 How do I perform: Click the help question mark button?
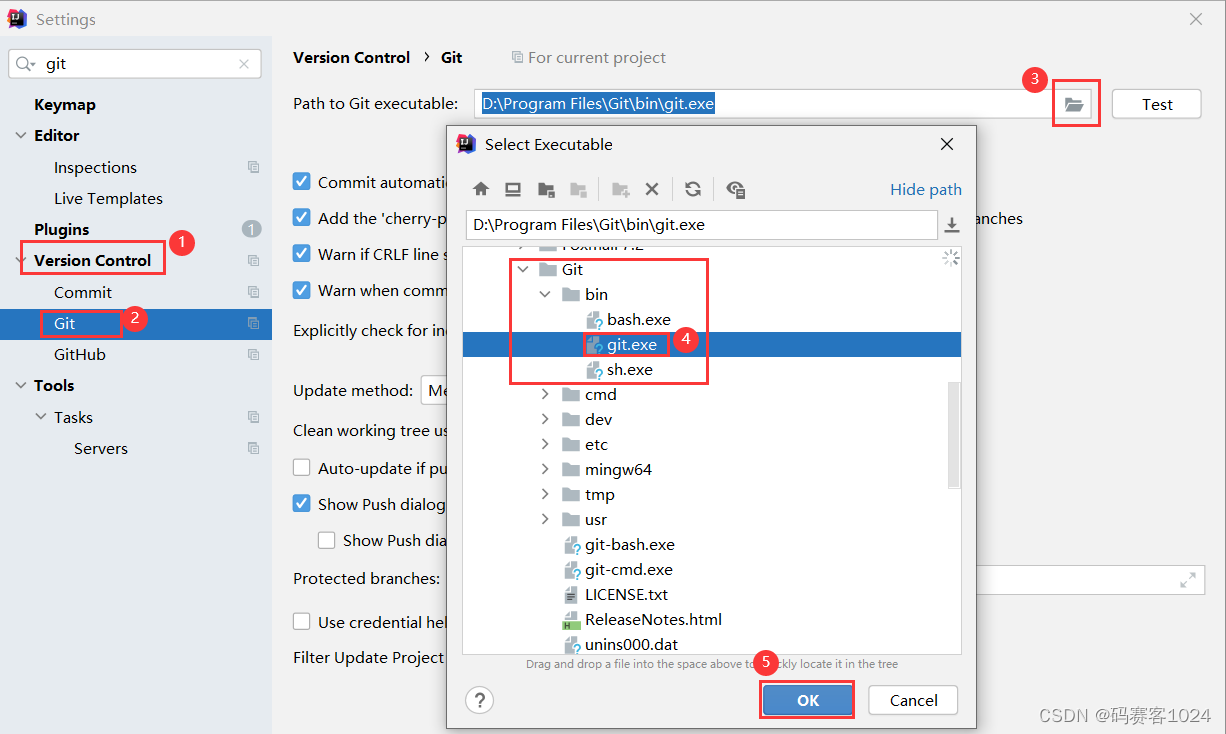(x=480, y=700)
